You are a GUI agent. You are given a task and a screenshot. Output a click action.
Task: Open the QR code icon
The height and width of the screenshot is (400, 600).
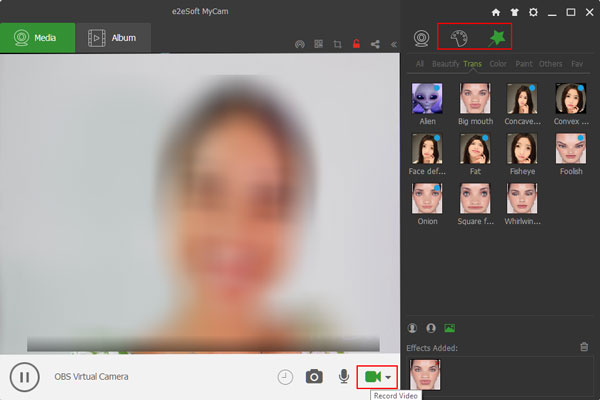pos(319,44)
